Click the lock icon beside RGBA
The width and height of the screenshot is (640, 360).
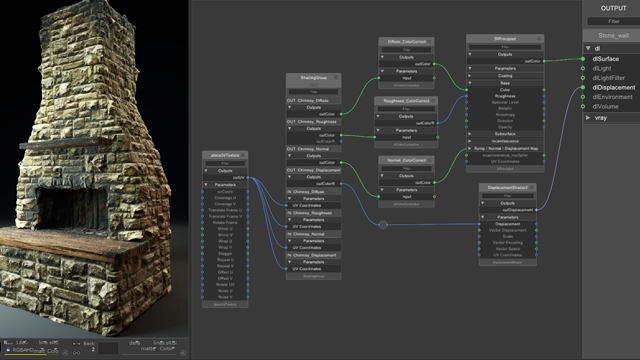point(8,350)
